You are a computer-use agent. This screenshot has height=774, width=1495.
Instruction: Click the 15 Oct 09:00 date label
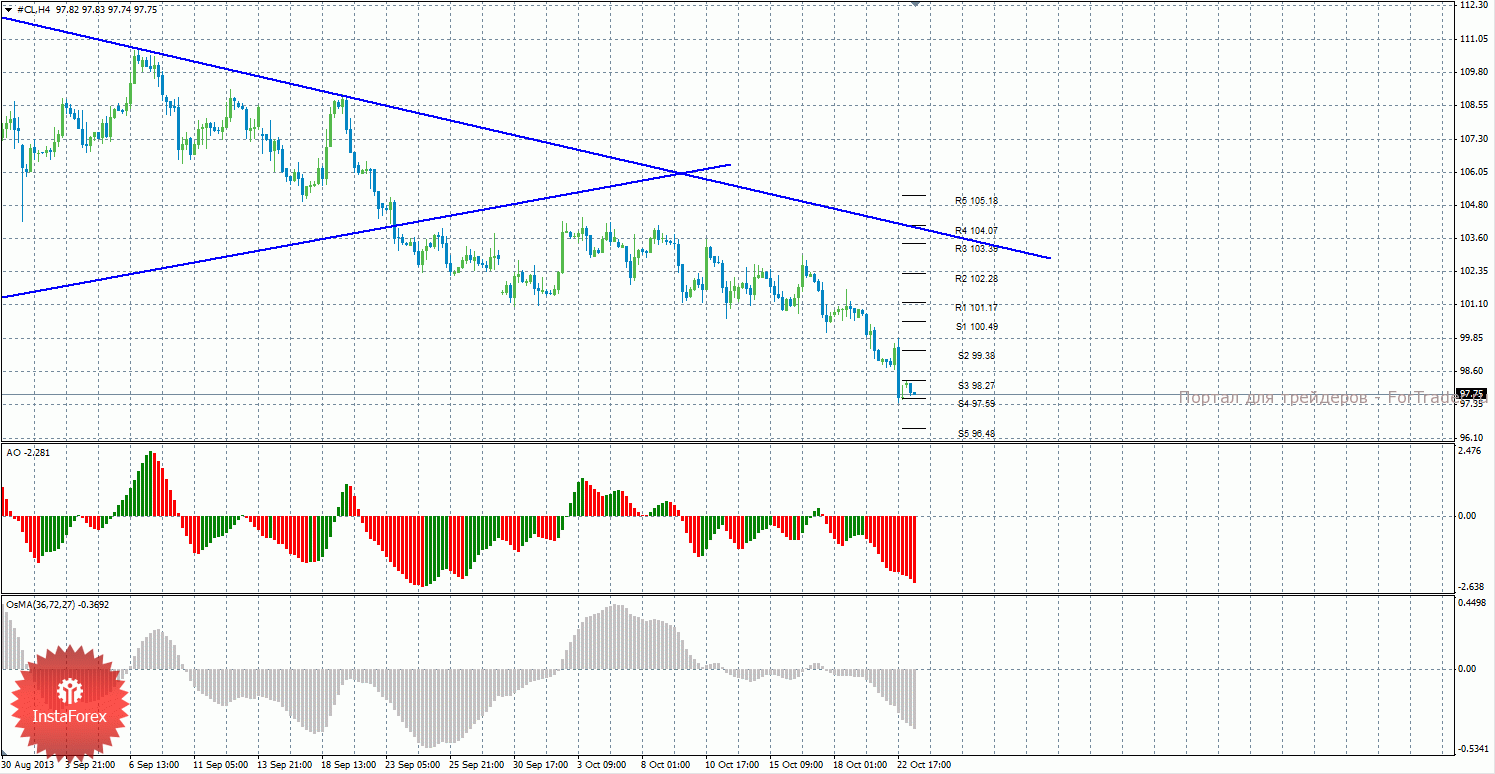[x=795, y=765]
